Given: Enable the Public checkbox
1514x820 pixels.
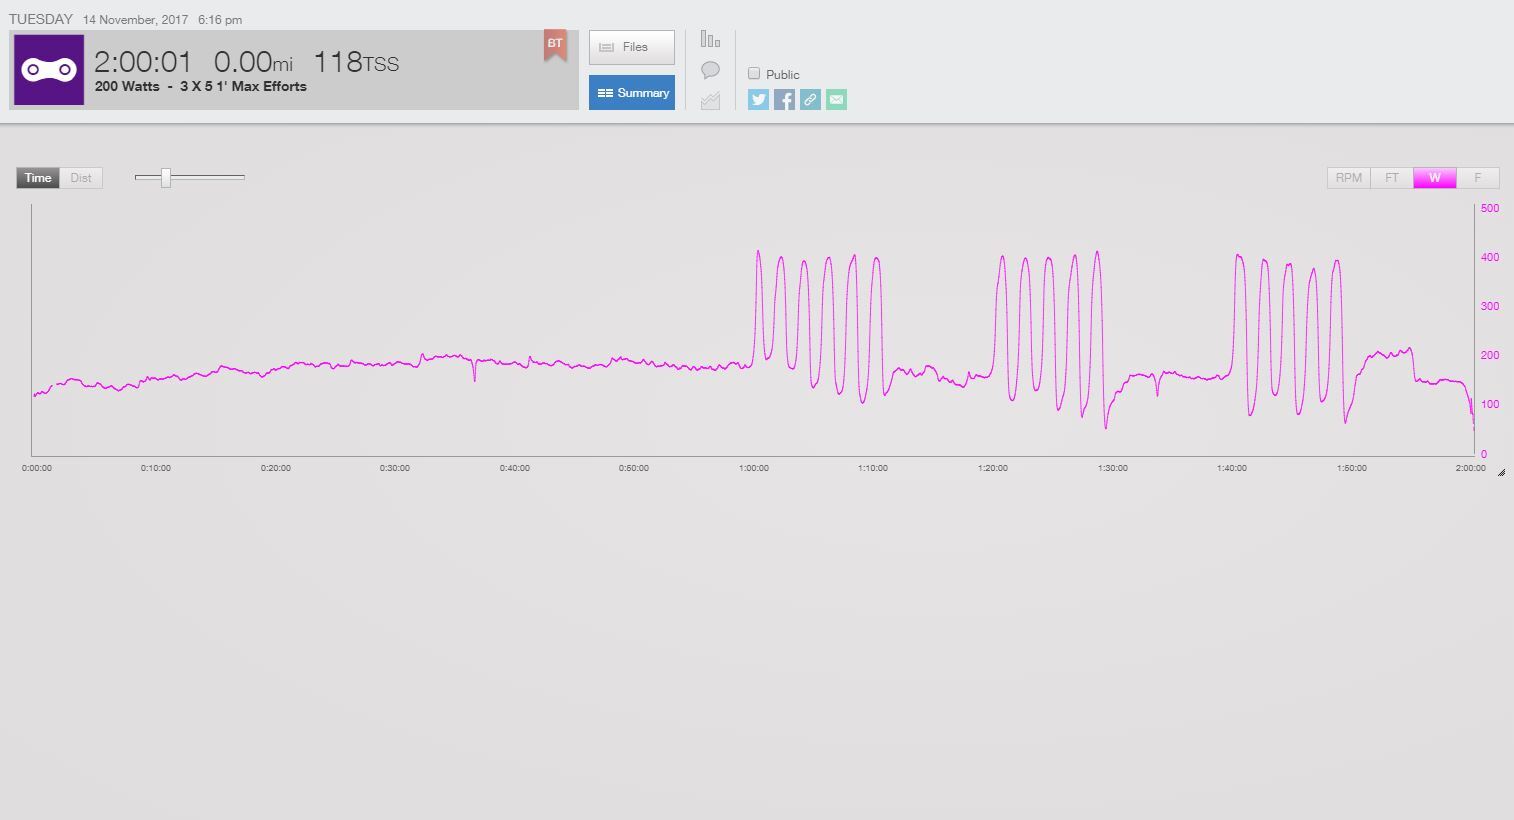Looking at the screenshot, I should pos(754,74).
